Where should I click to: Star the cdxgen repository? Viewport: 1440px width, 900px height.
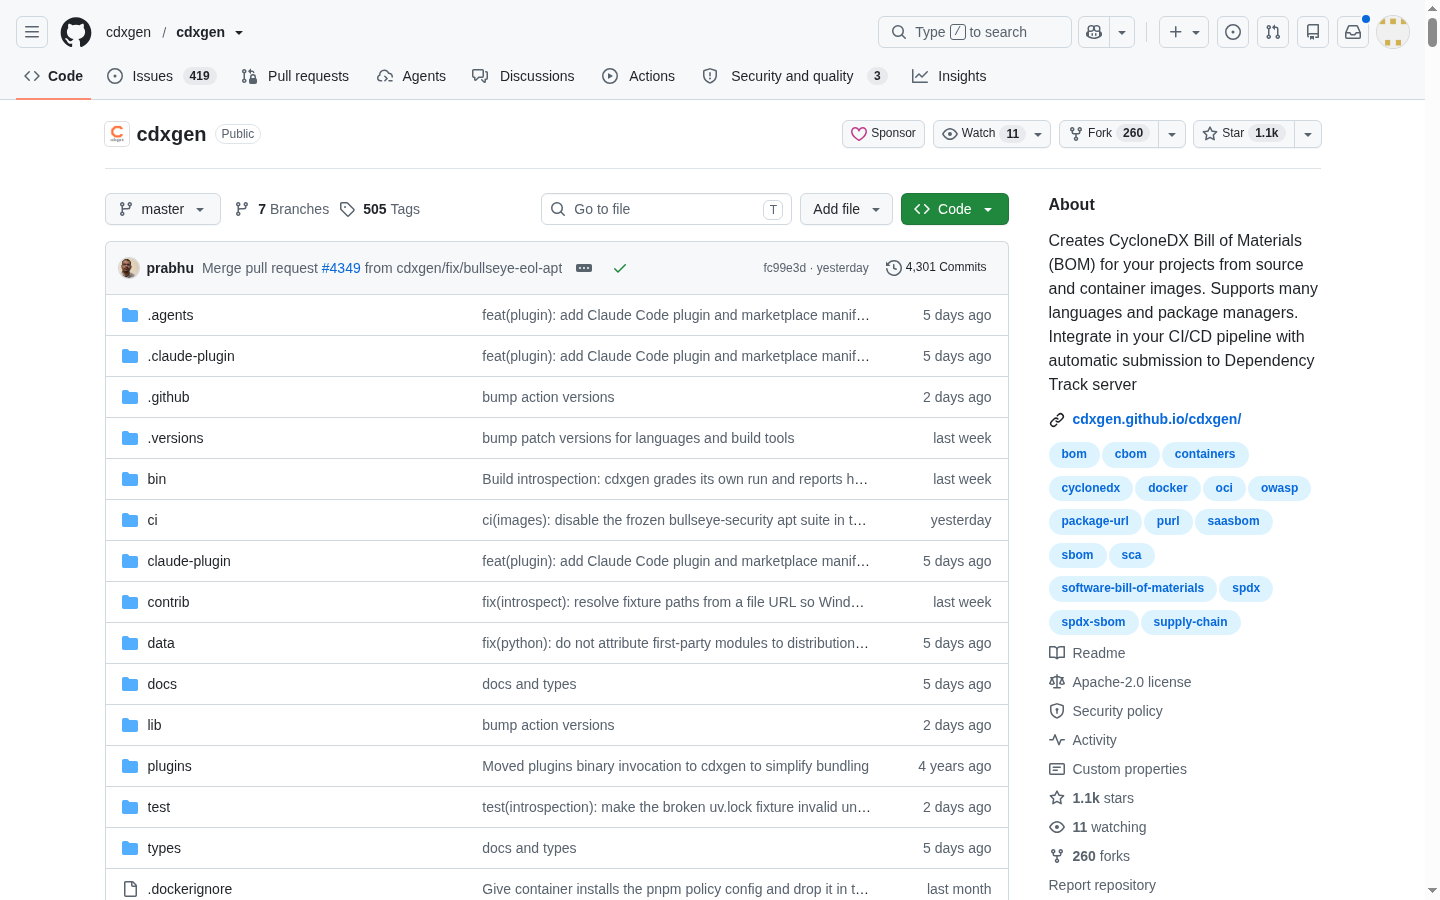click(x=1244, y=134)
